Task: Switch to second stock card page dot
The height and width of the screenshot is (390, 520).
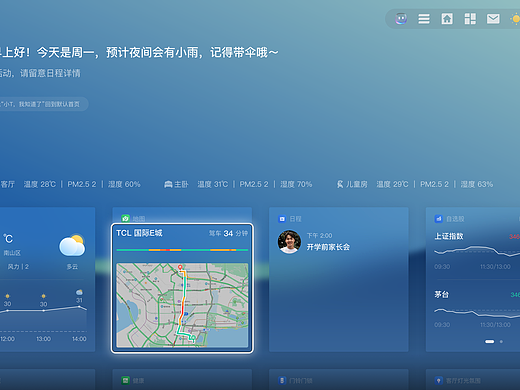Action: point(501,341)
